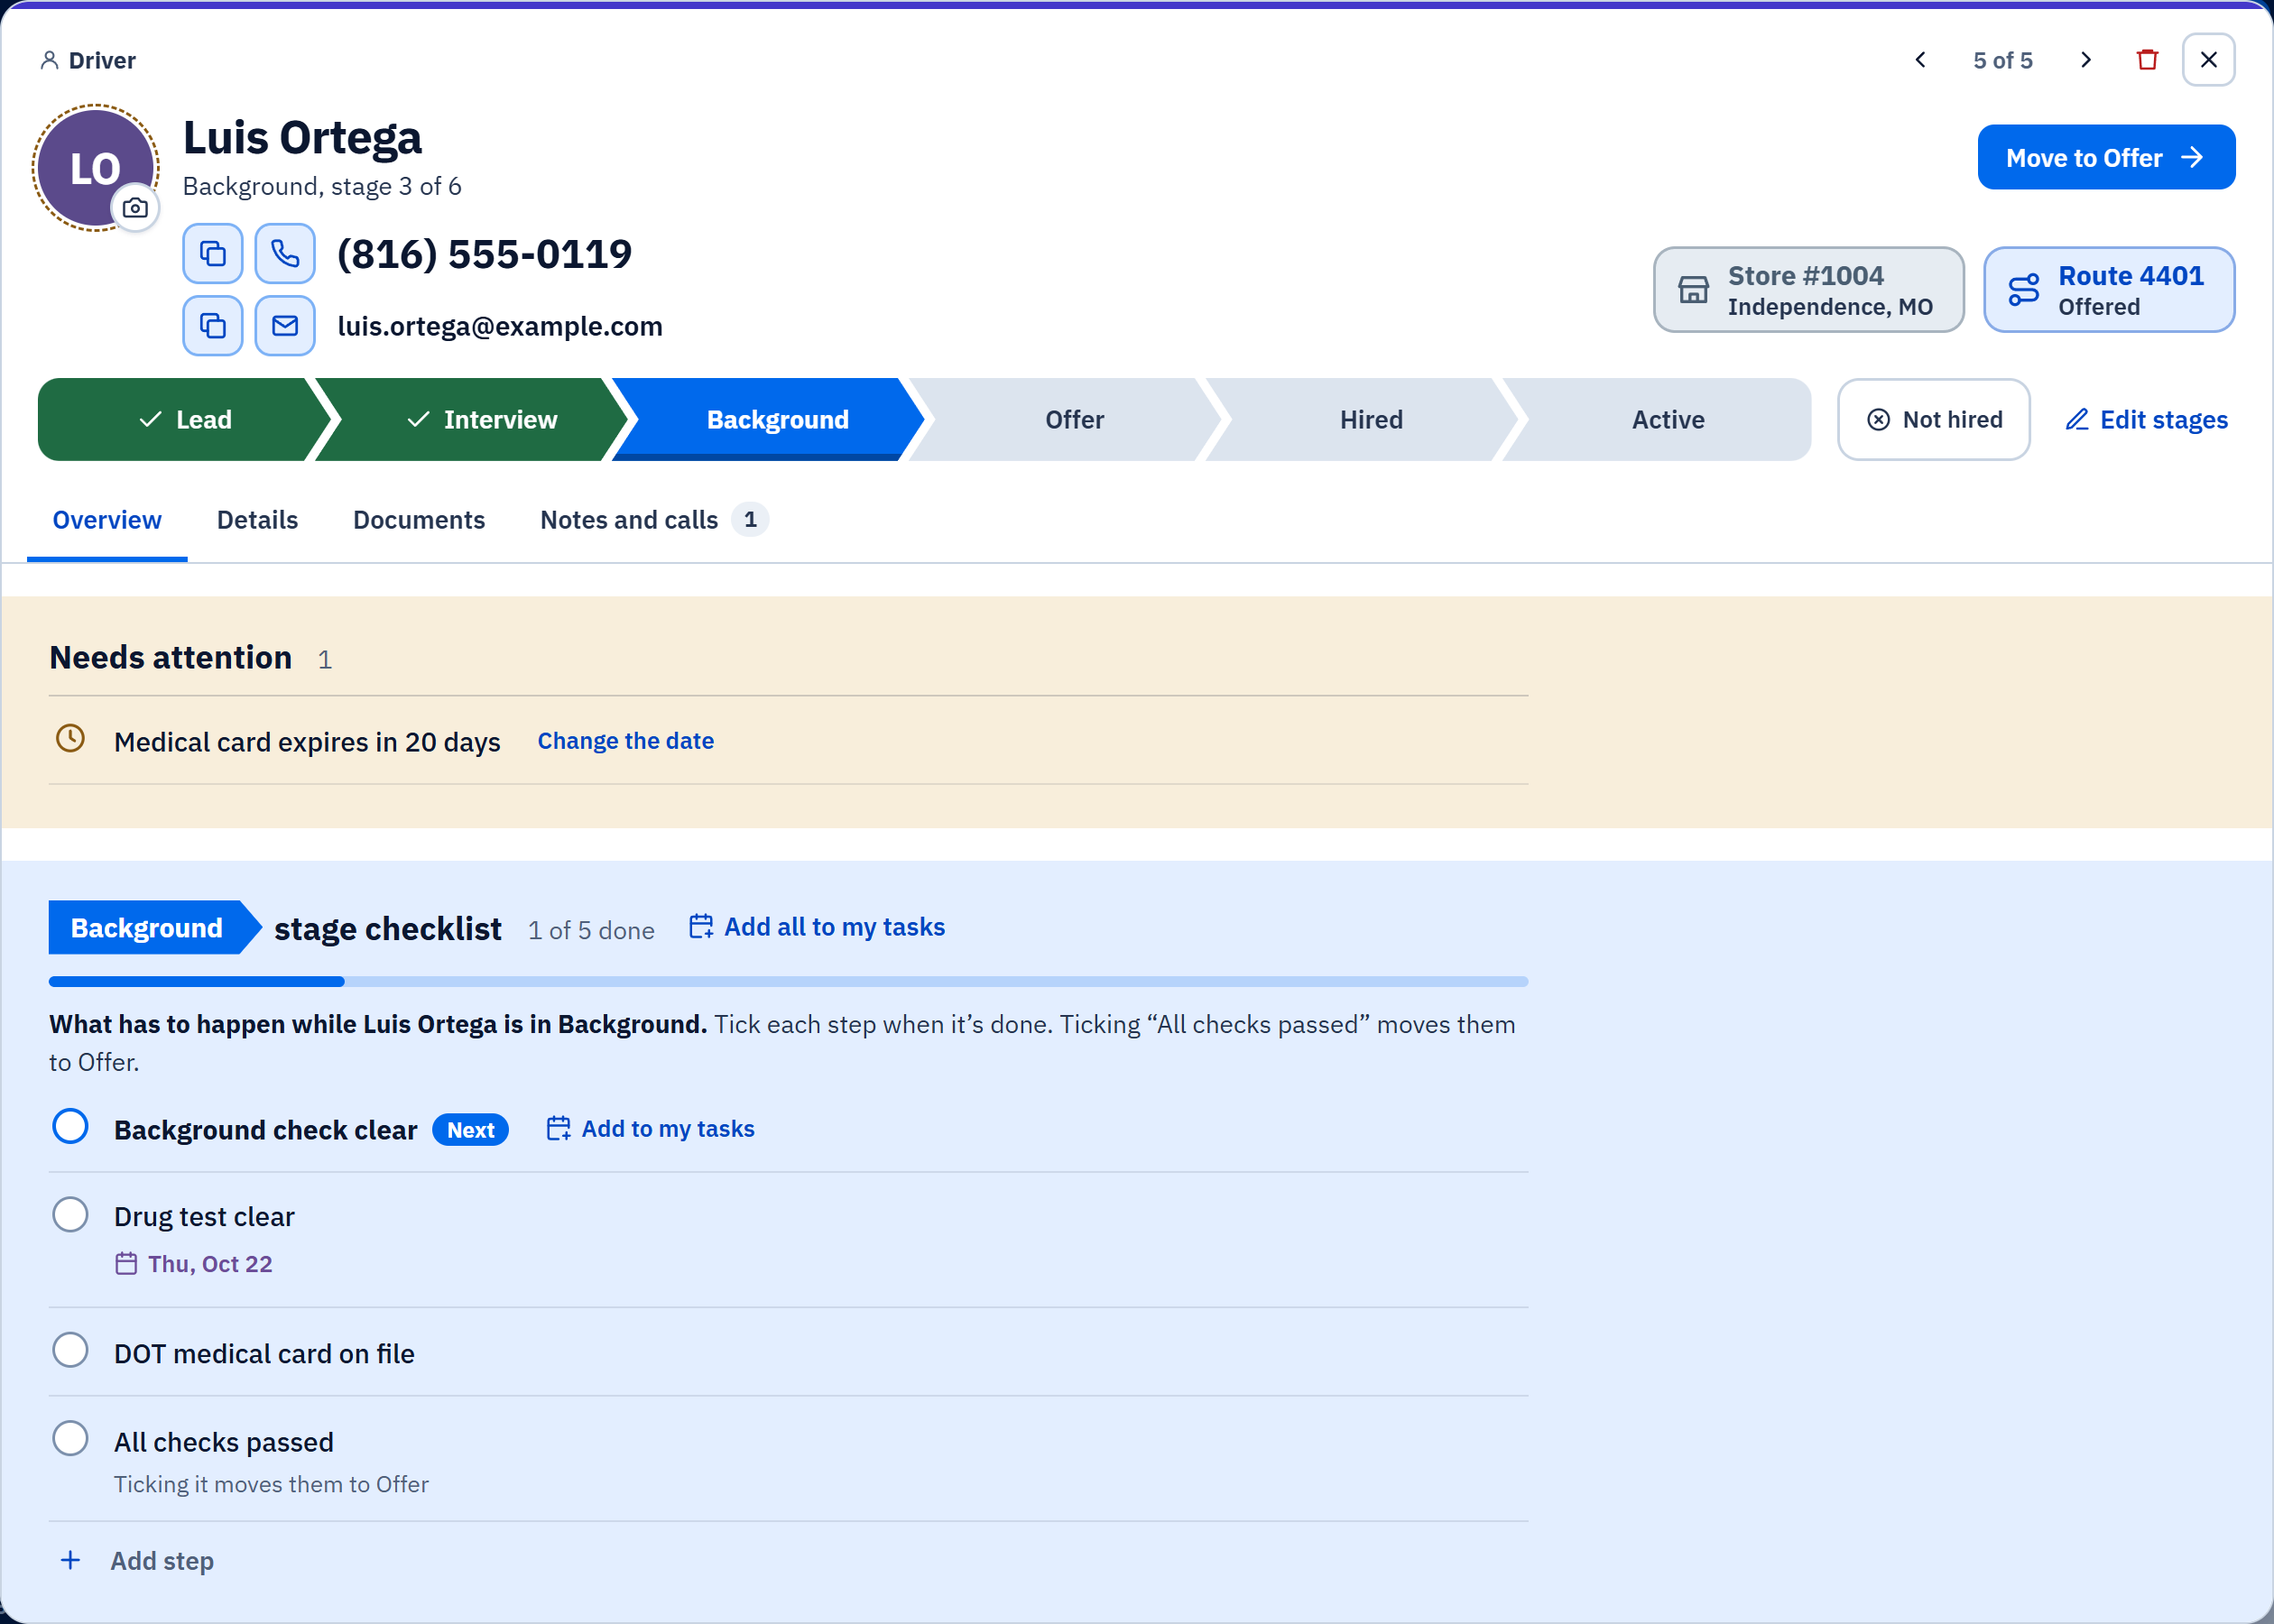Open the Store #1004 Independence chip
Screen dimensions: 2274x1624
point(1808,290)
